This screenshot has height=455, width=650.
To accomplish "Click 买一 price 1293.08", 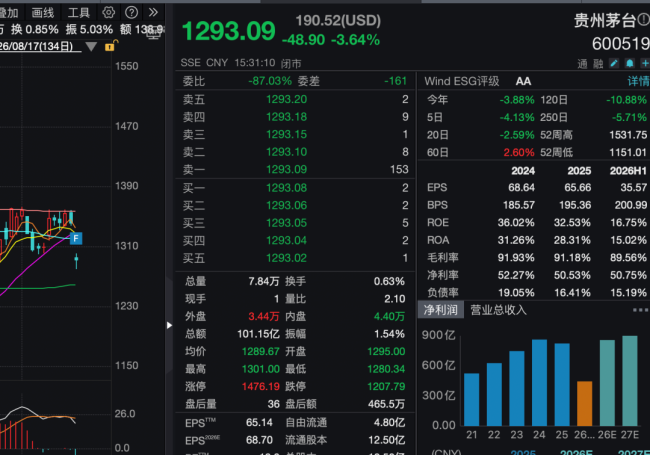I will click(286, 188).
